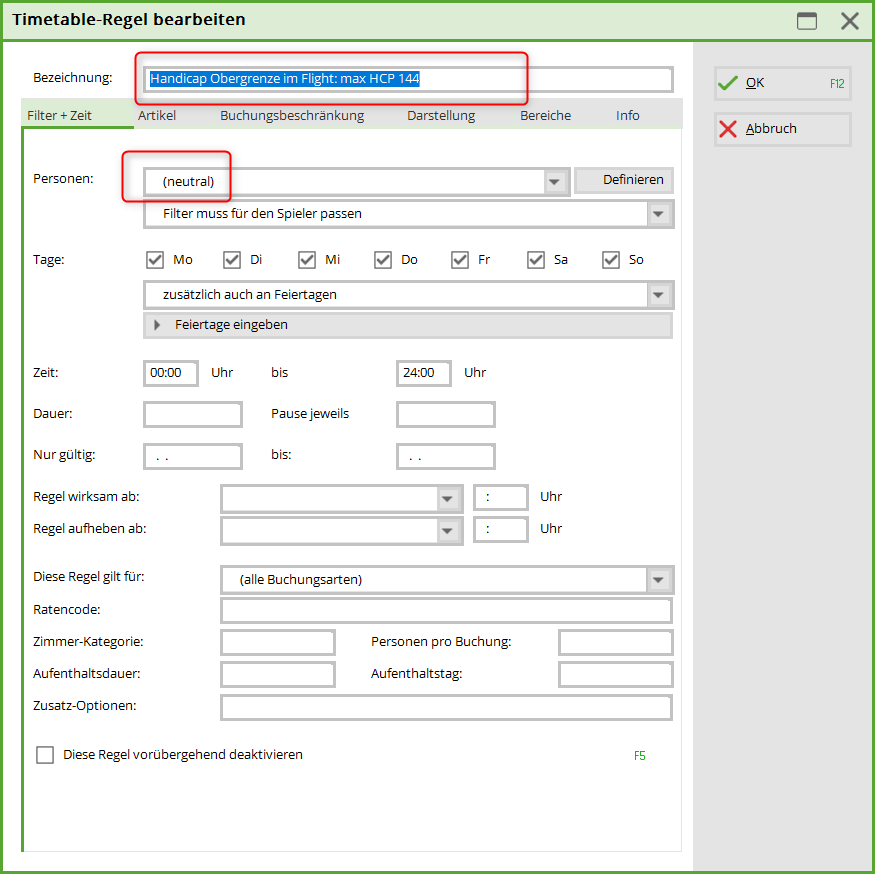
Task: Click the Definieren button
Action: point(624,180)
